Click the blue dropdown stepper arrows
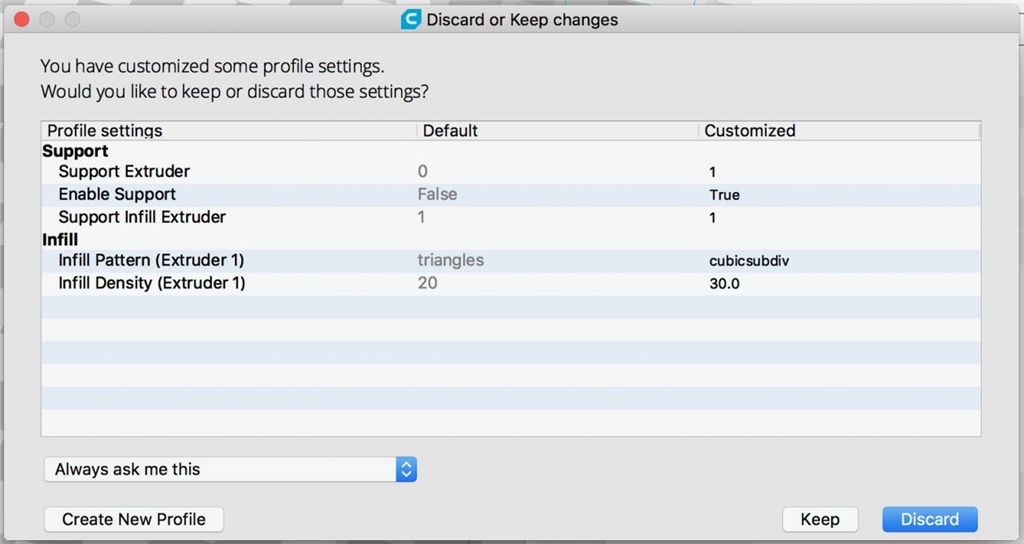 tap(406, 470)
